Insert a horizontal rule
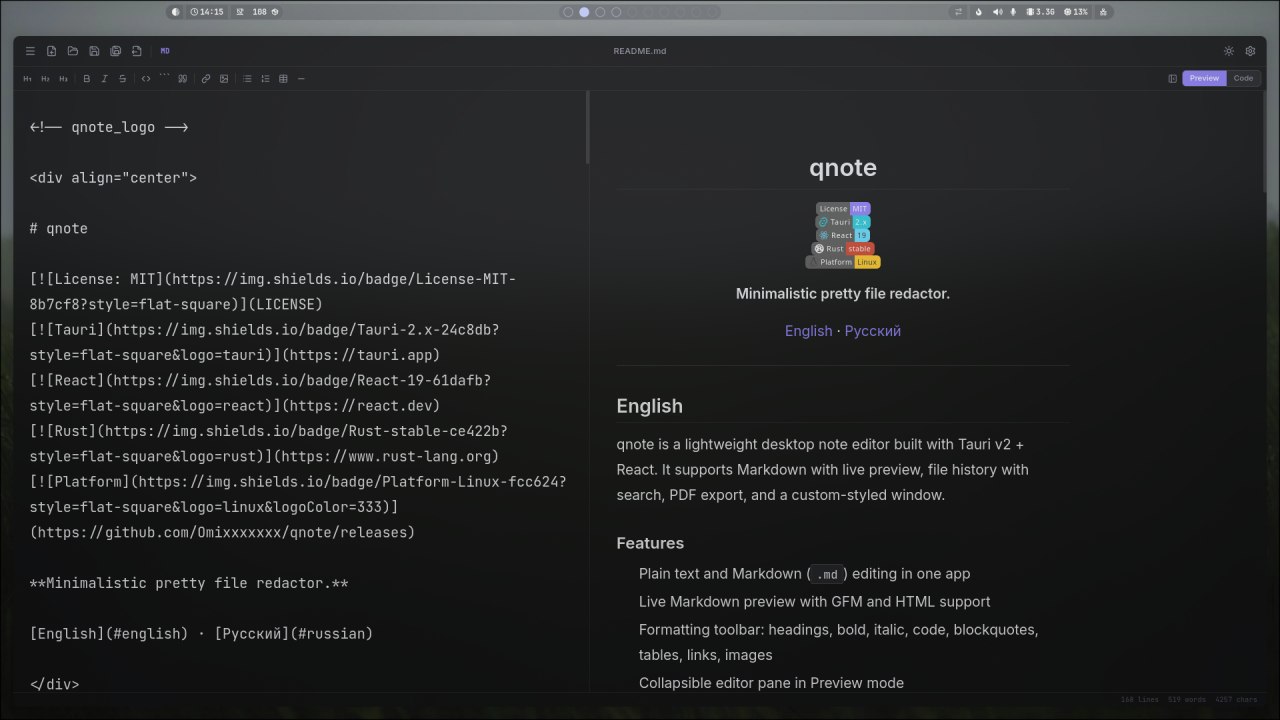This screenshot has height=720, width=1280. (x=301, y=78)
